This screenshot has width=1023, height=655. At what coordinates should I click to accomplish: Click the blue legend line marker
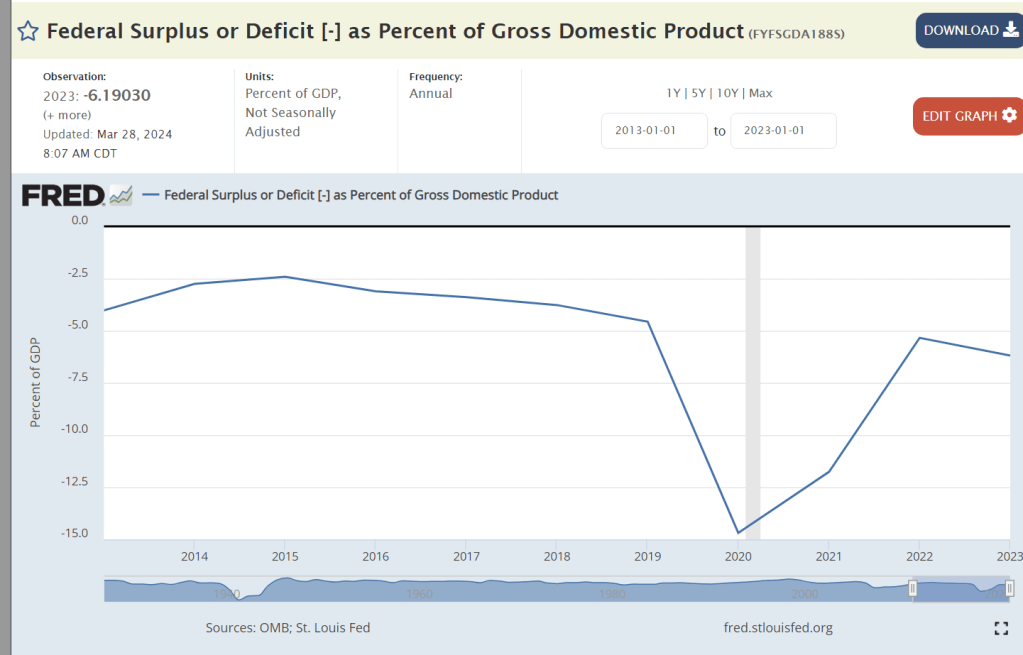click(151, 195)
